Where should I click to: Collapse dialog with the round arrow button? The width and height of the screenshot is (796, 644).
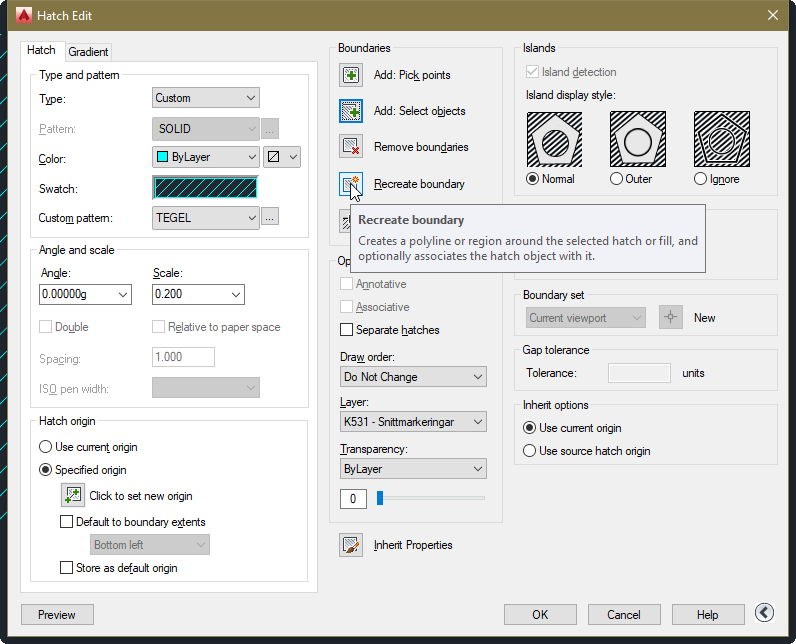(764, 613)
